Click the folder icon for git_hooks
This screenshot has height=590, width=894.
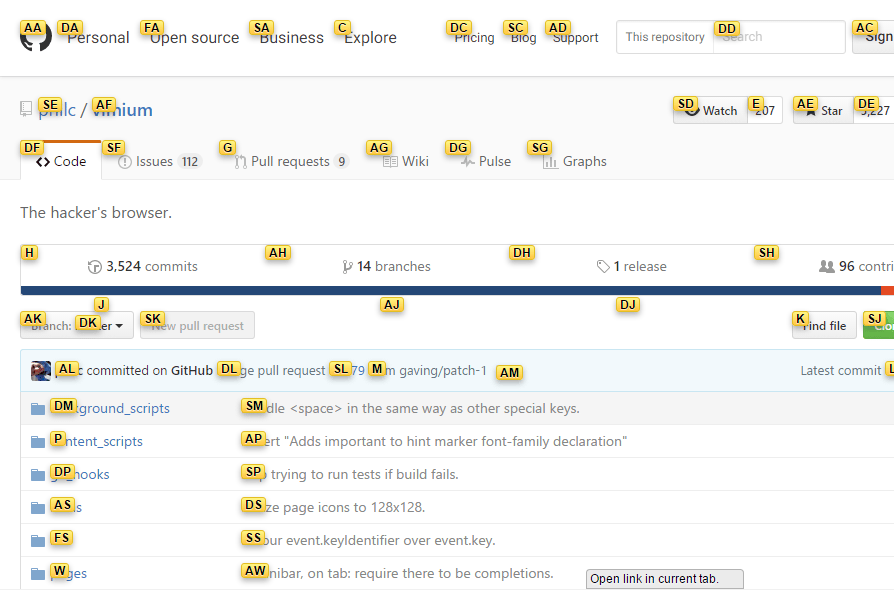pos(38,475)
